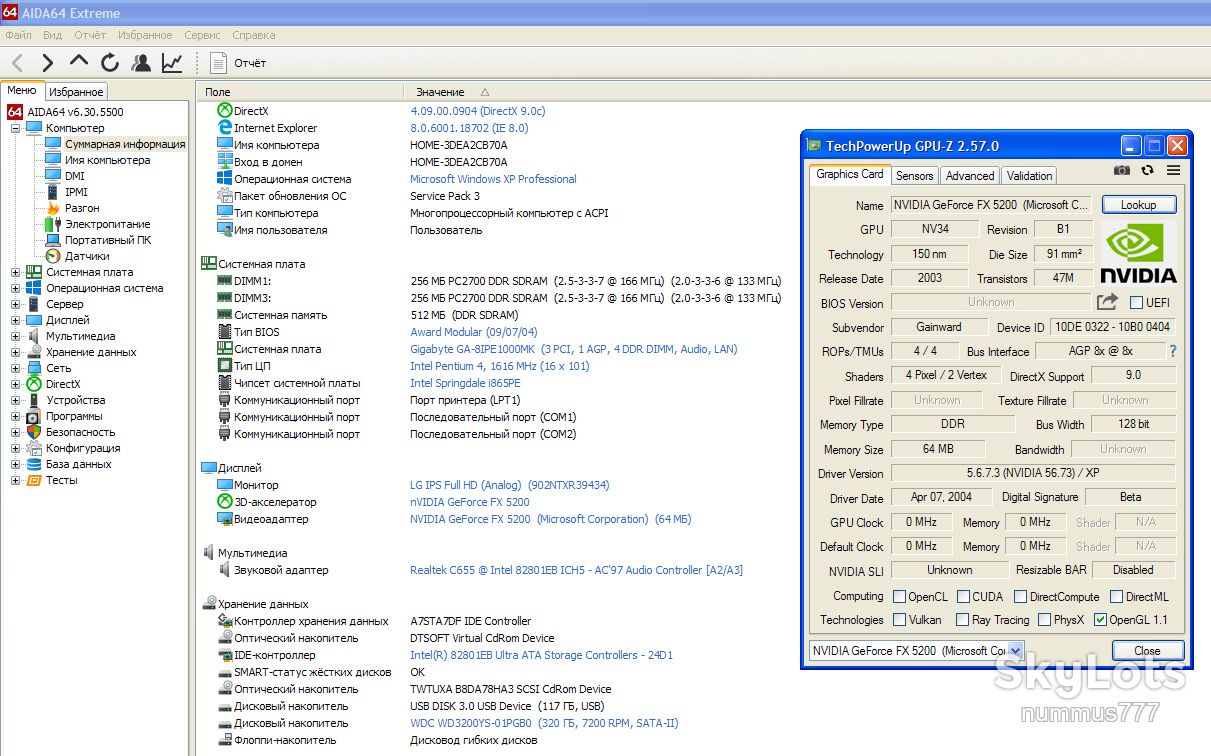This screenshot has width=1211, height=756.
Task: Click the Close button in GPU-Z
Action: [x=1147, y=650]
